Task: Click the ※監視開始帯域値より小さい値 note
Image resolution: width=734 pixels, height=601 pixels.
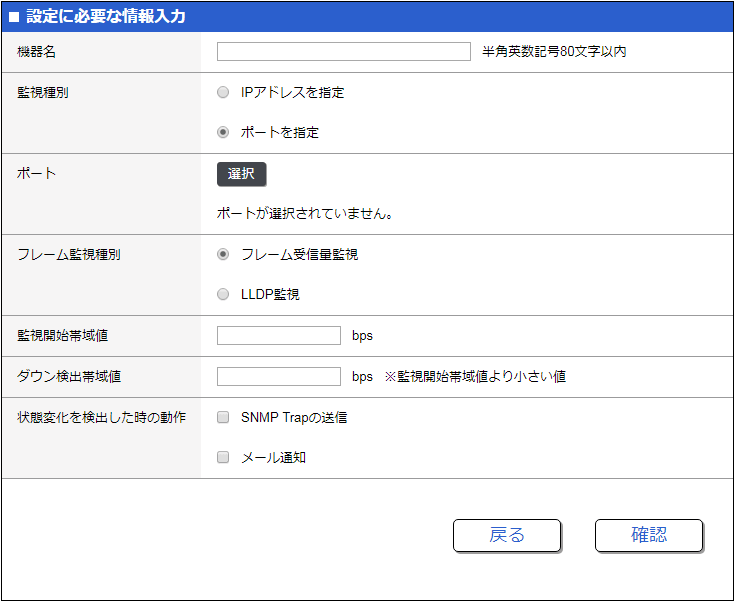Action: (475, 377)
